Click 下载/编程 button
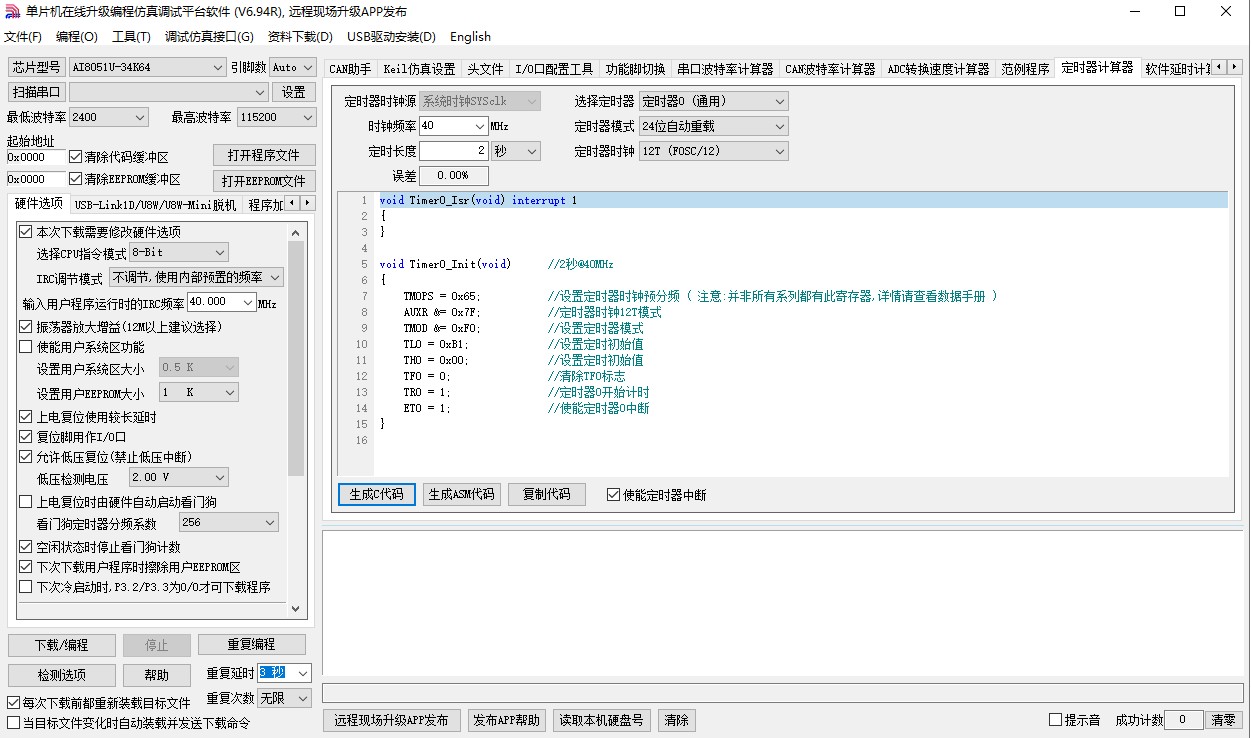1251x738 pixels. [62, 645]
